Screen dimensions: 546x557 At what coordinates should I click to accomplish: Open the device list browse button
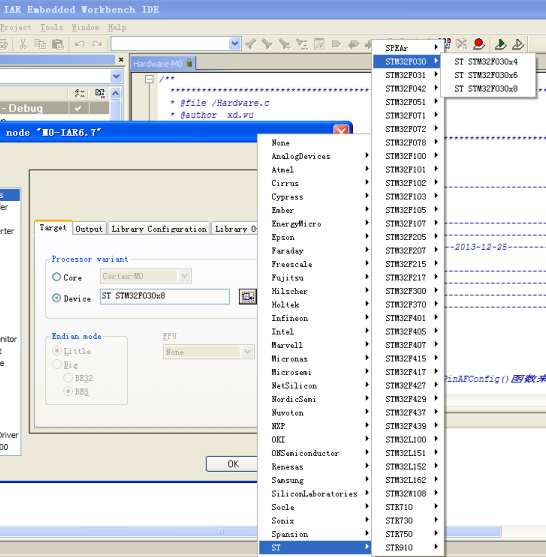coord(248,296)
